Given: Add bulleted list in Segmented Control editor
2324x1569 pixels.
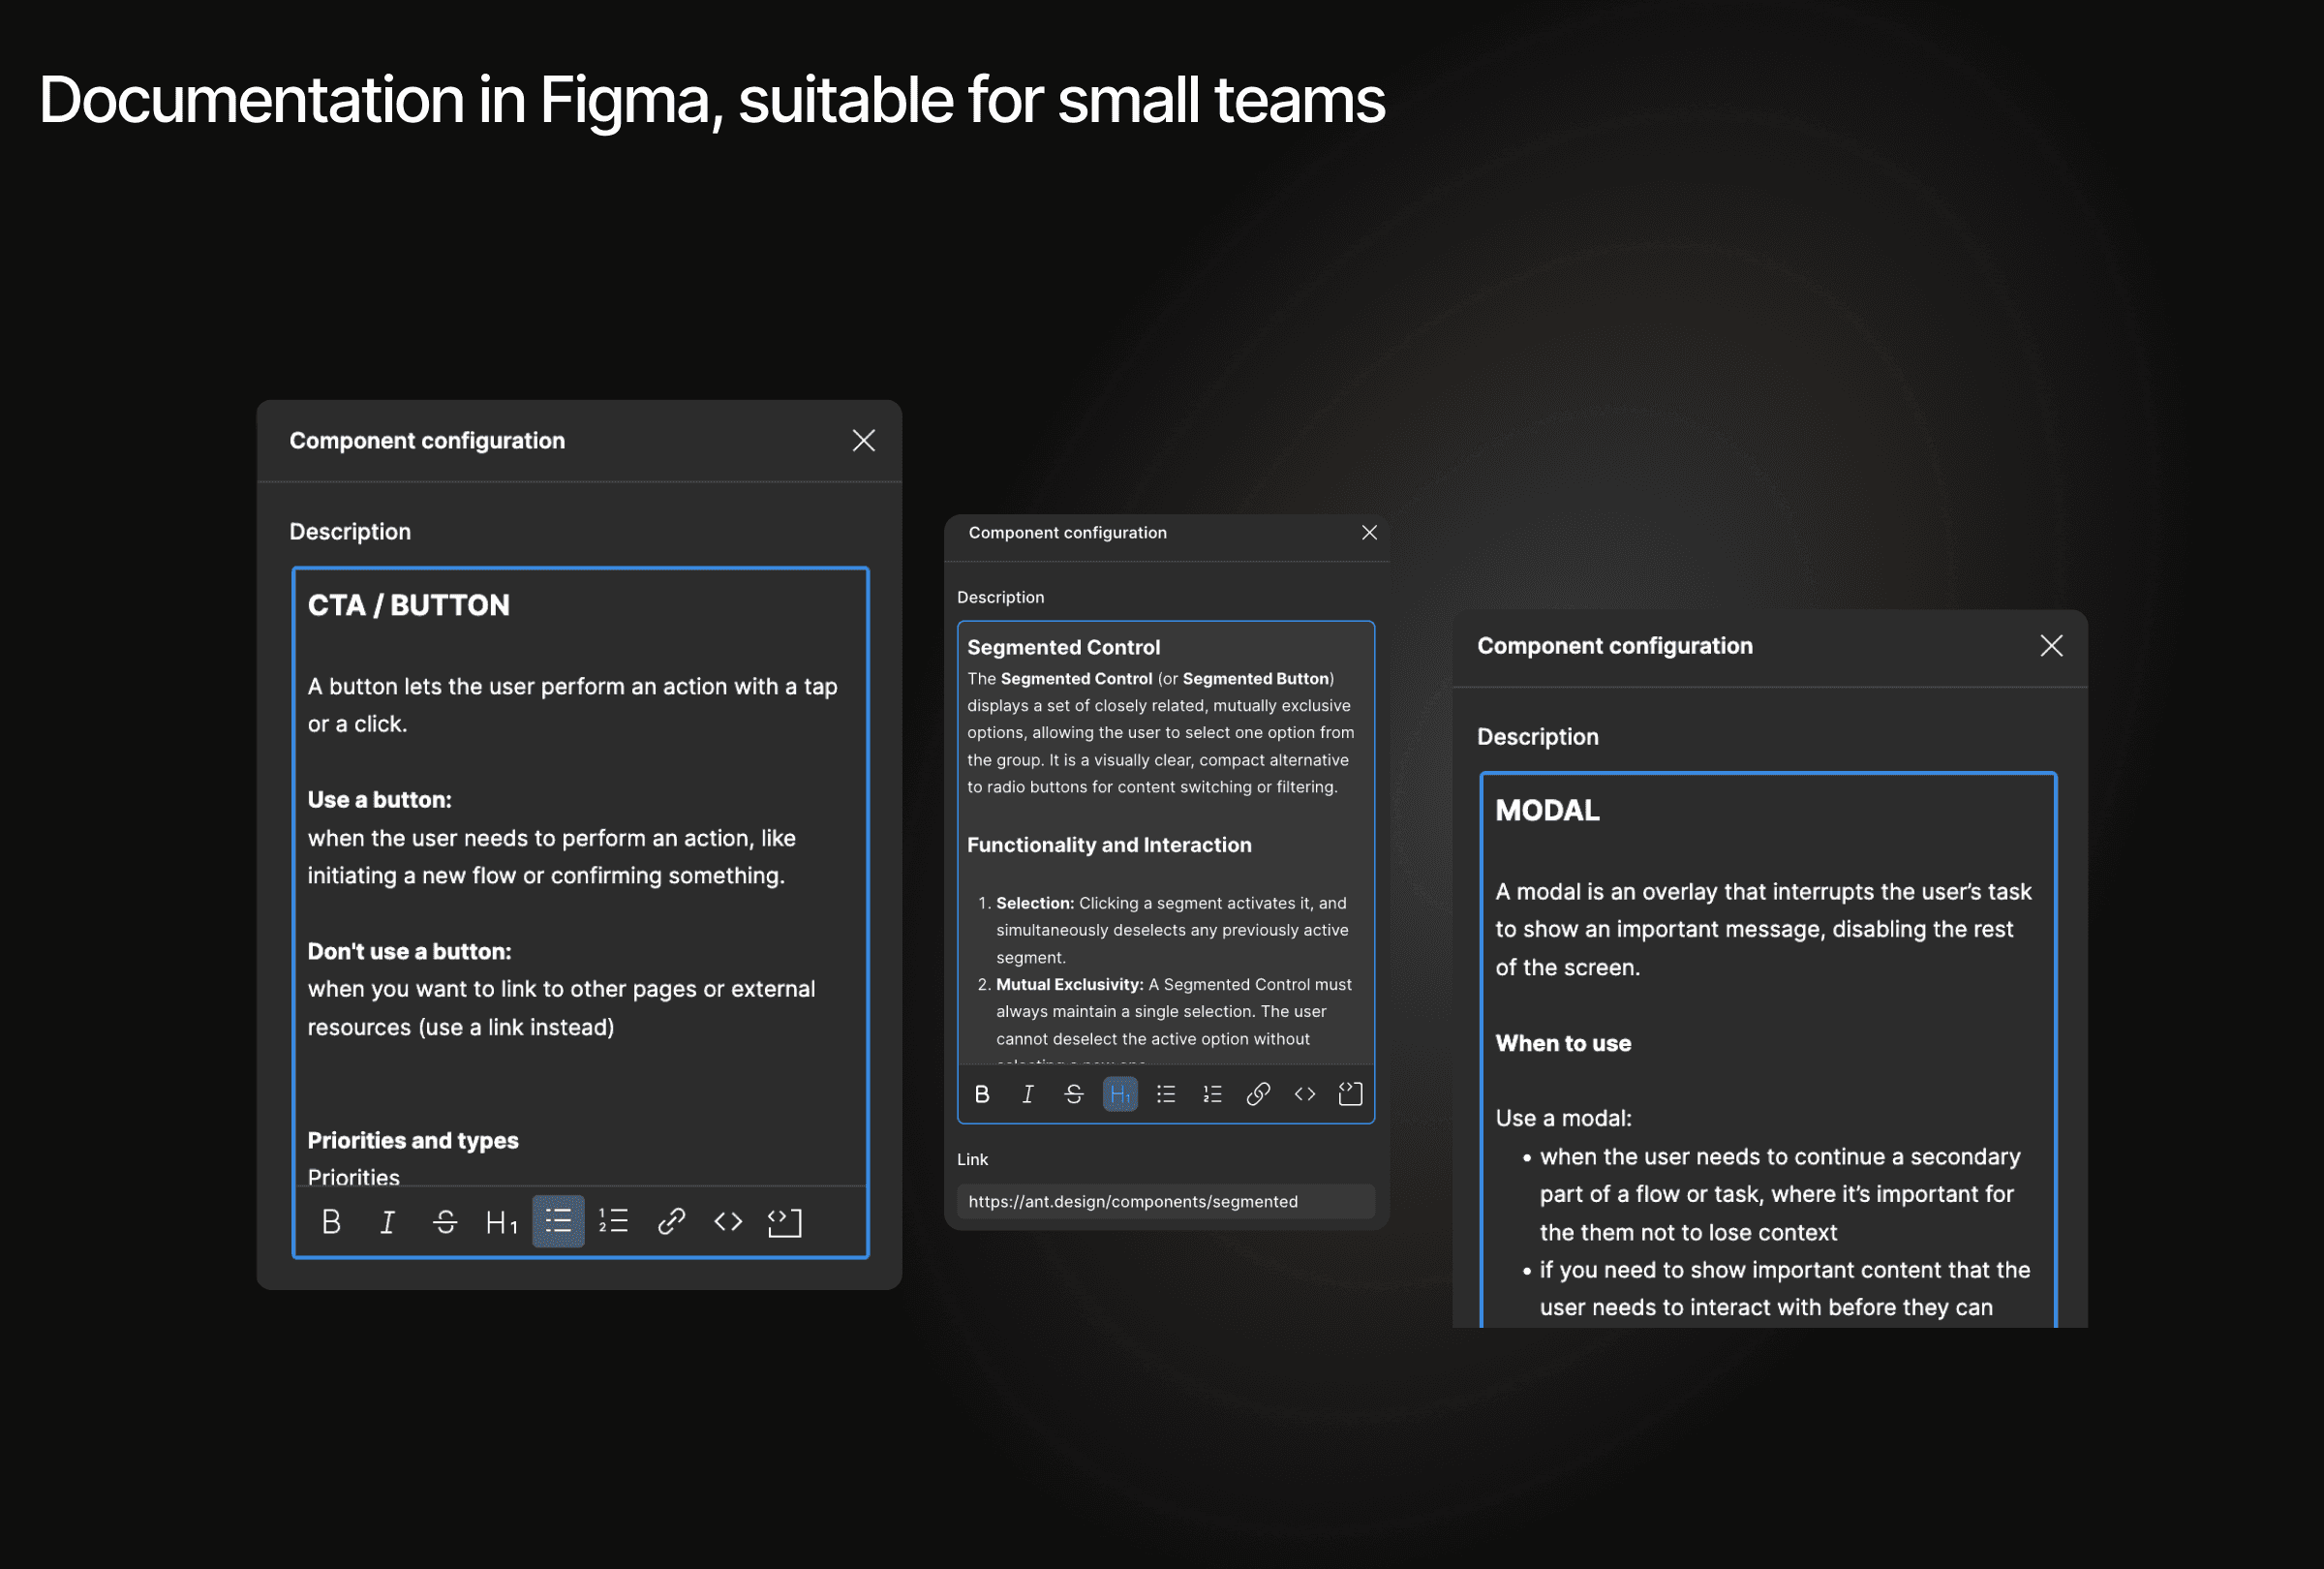Looking at the screenshot, I should (1166, 1094).
